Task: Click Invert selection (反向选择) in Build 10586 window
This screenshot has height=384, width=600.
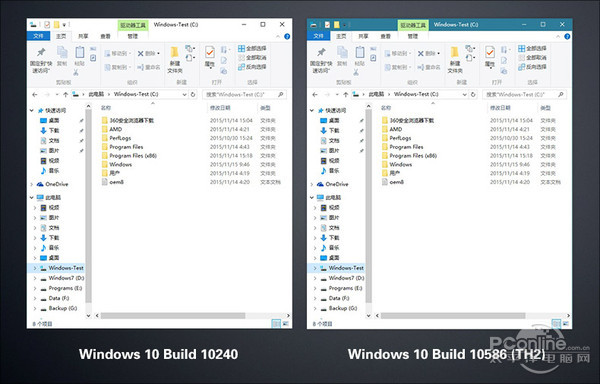Action: (532, 67)
